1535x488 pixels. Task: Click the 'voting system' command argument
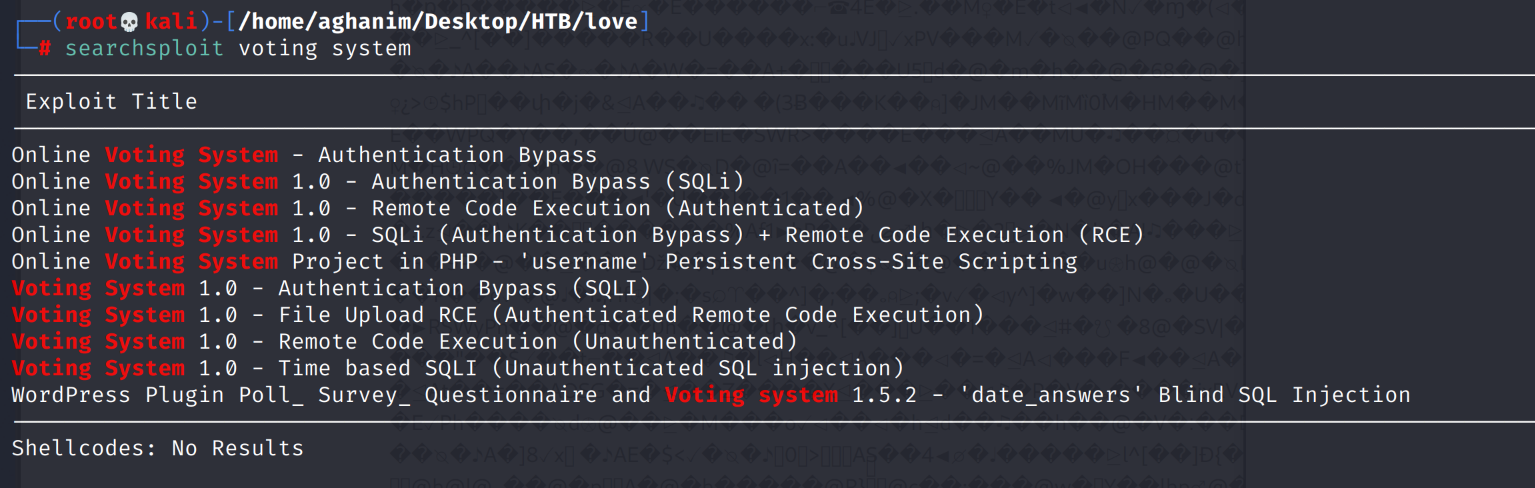tap(324, 48)
